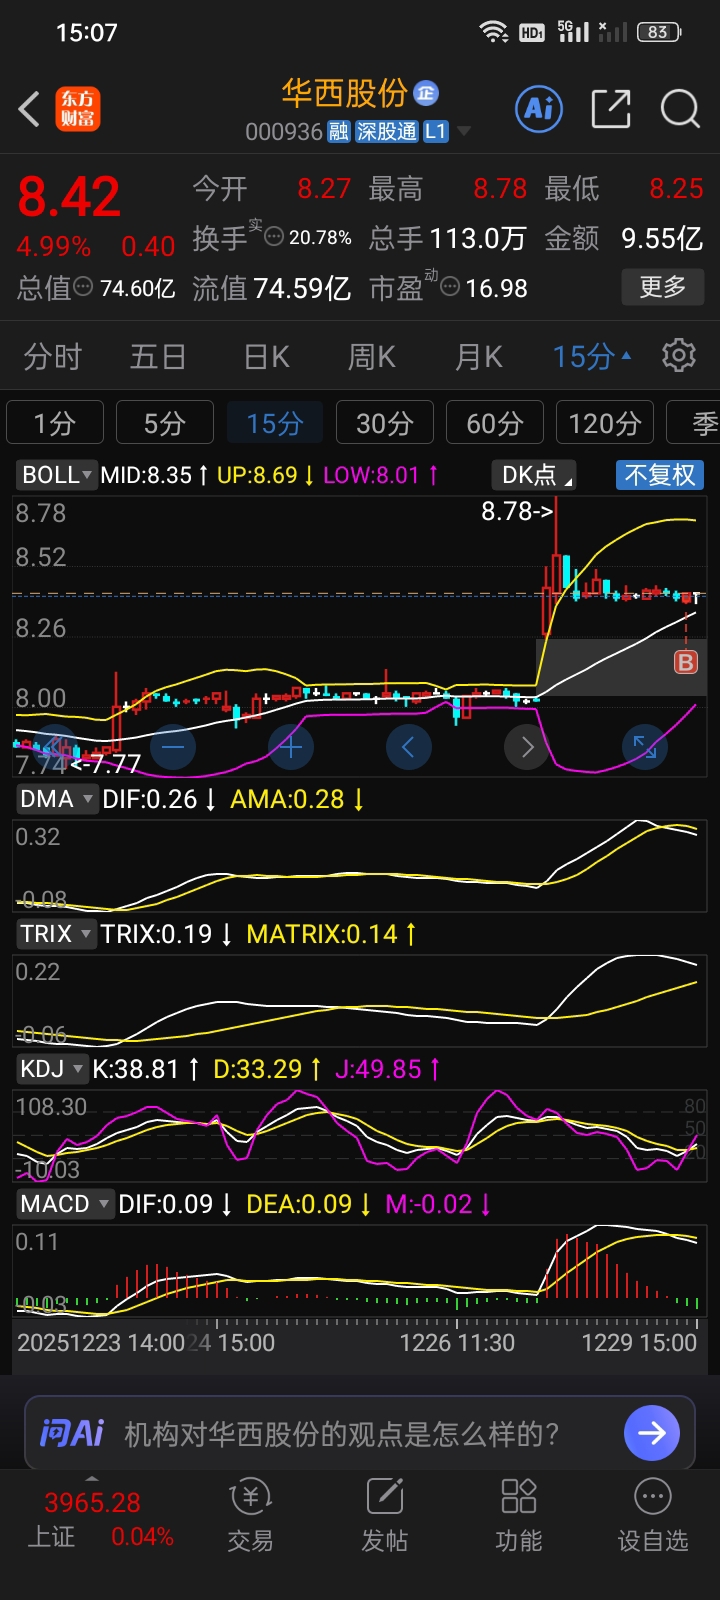The height and width of the screenshot is (1600, 720).
Task: Switch to 周K tab
Action: point(372,356)
